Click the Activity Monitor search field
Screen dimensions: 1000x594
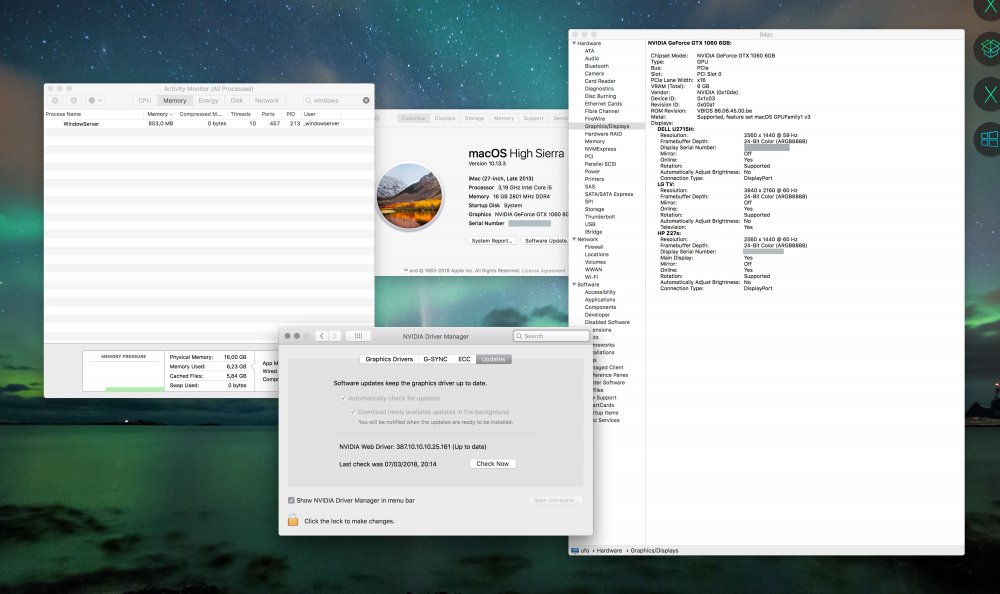(335, 100)
